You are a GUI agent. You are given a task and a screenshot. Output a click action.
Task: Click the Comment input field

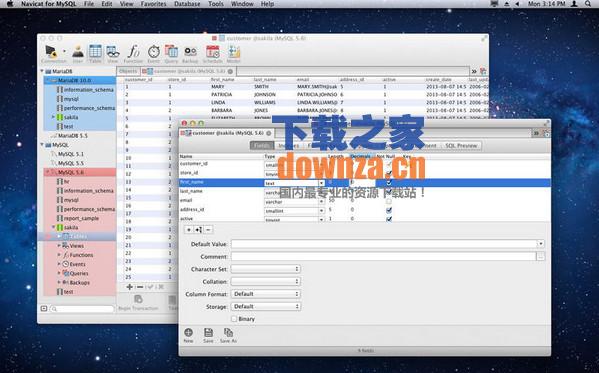pyautogui.click(x=384, y=256)
